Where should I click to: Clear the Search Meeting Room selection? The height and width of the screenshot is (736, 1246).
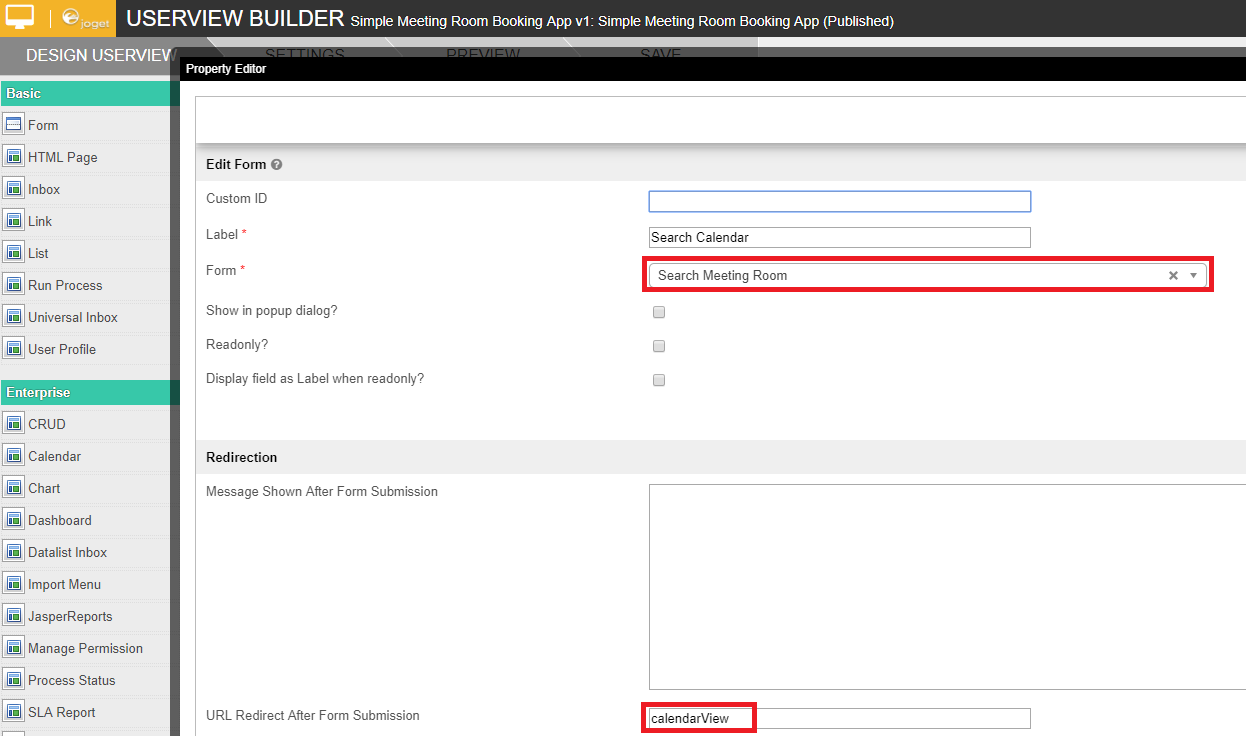[x=1173, y=275]
